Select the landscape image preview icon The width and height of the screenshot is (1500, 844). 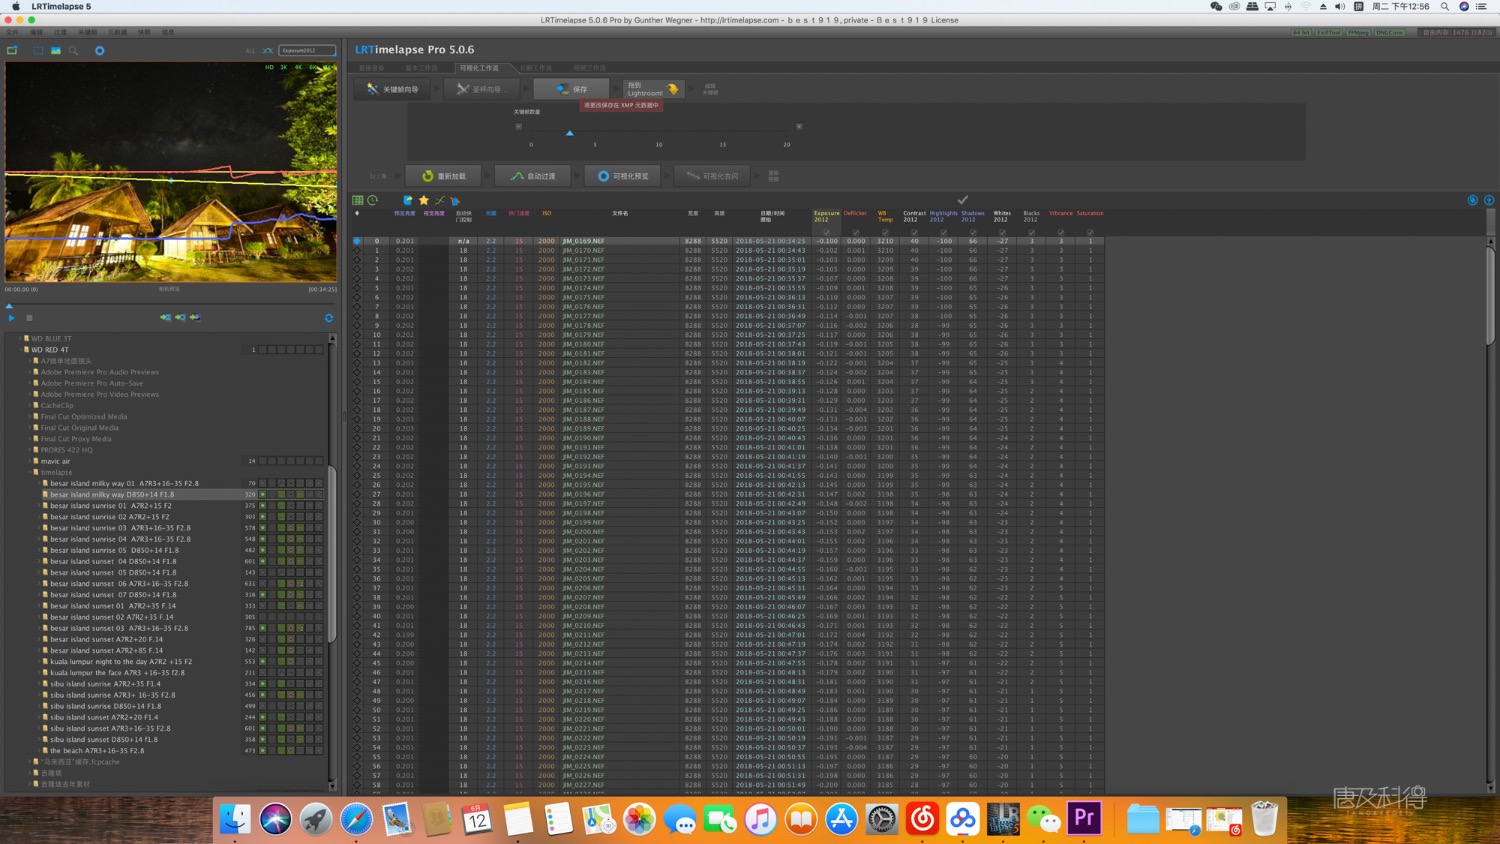tap(56, 50)
